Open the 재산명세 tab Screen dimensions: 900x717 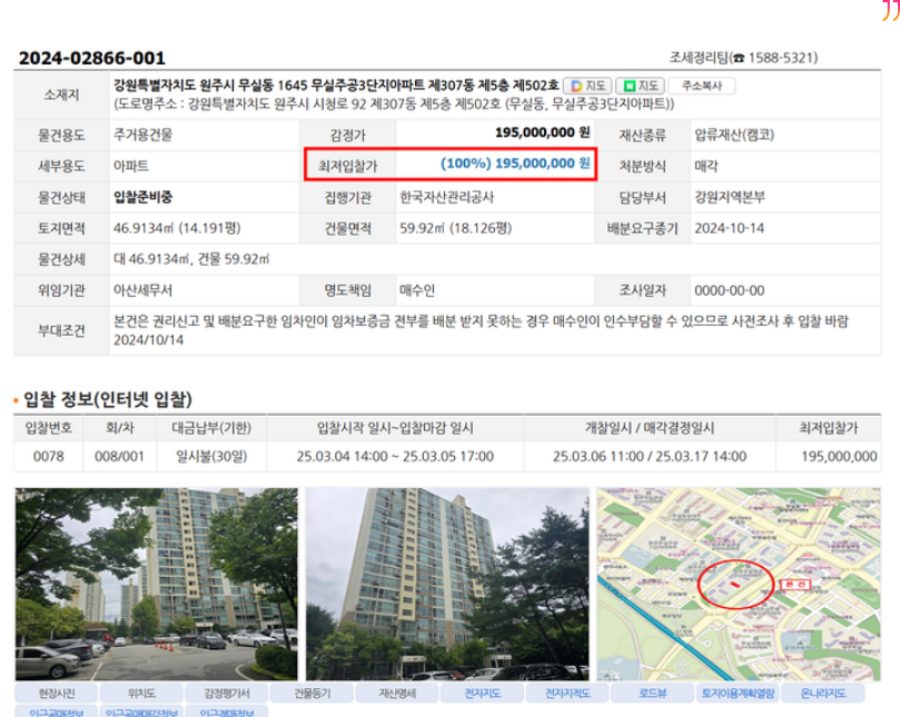click(397, 693)
